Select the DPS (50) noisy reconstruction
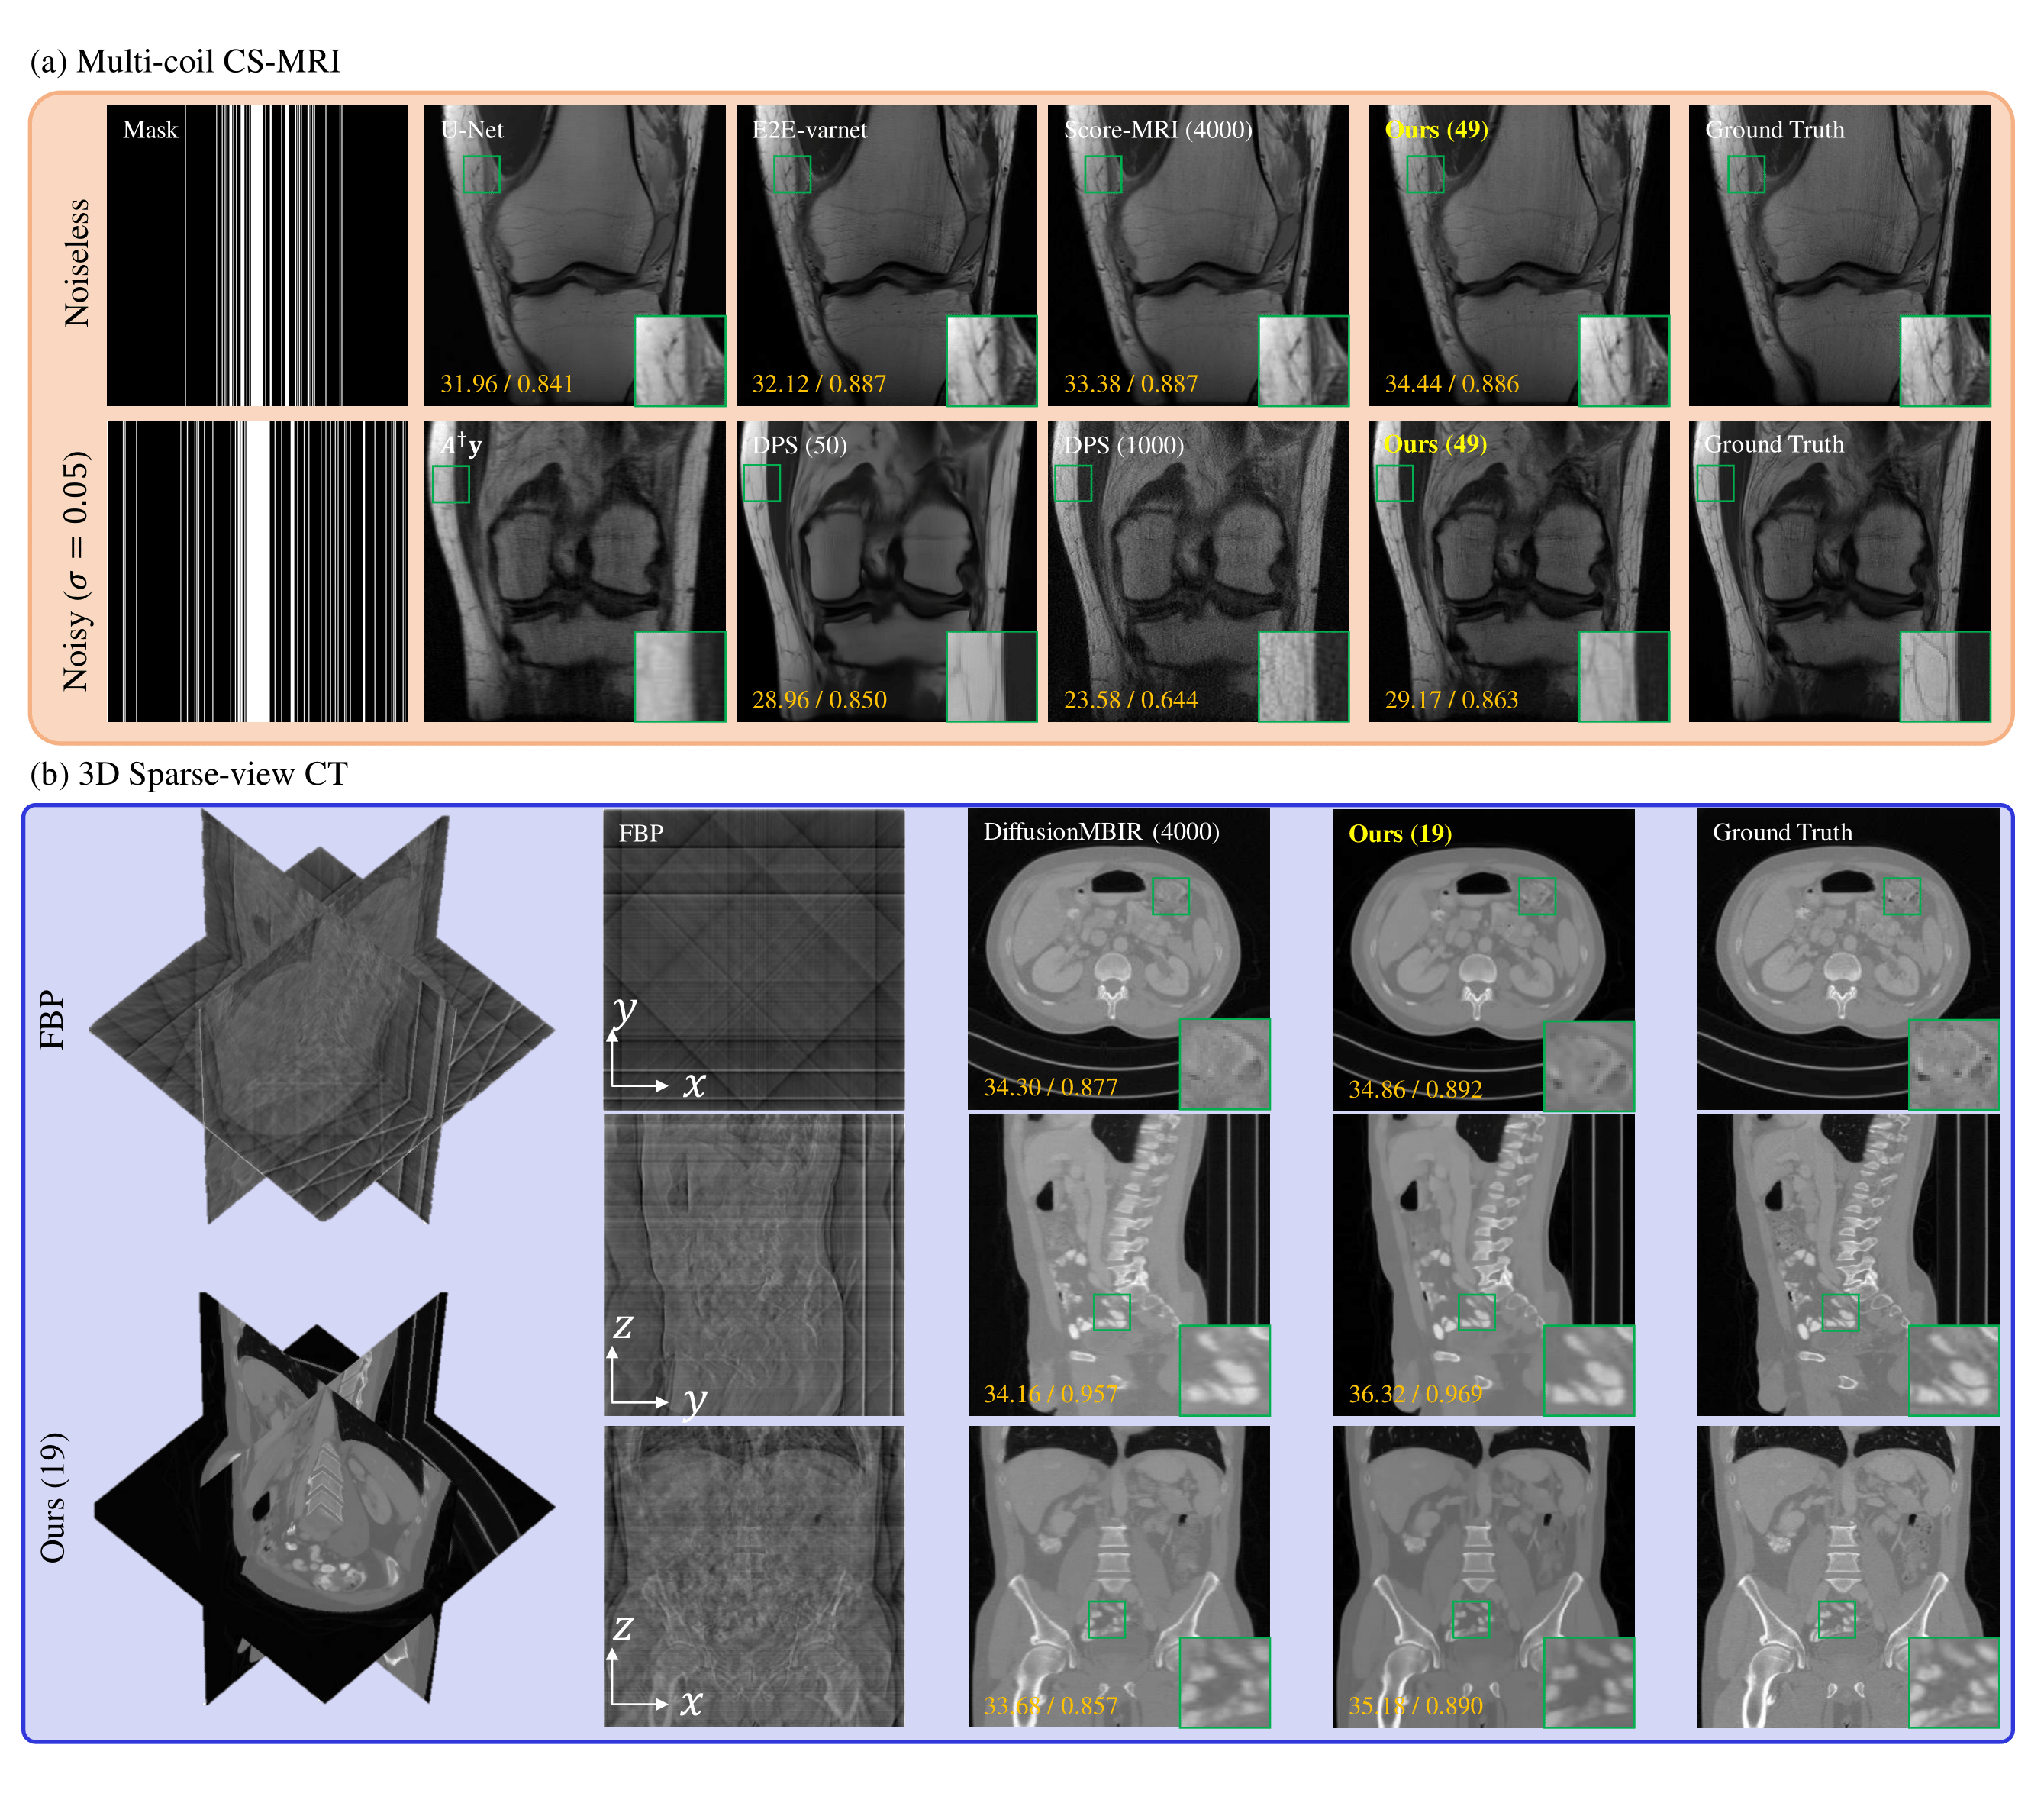 pos(886,570)
